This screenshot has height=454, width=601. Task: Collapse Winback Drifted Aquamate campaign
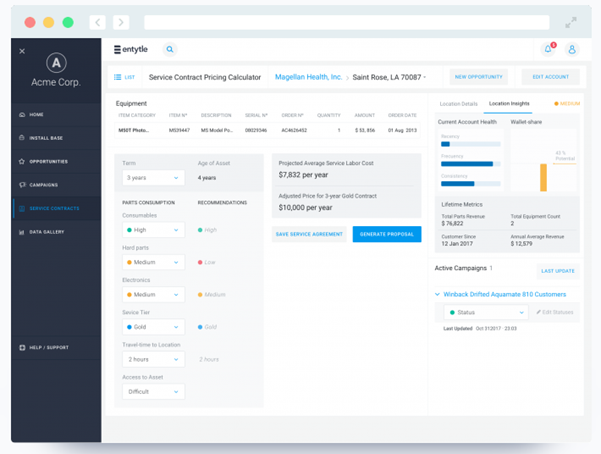pos(438,295)
